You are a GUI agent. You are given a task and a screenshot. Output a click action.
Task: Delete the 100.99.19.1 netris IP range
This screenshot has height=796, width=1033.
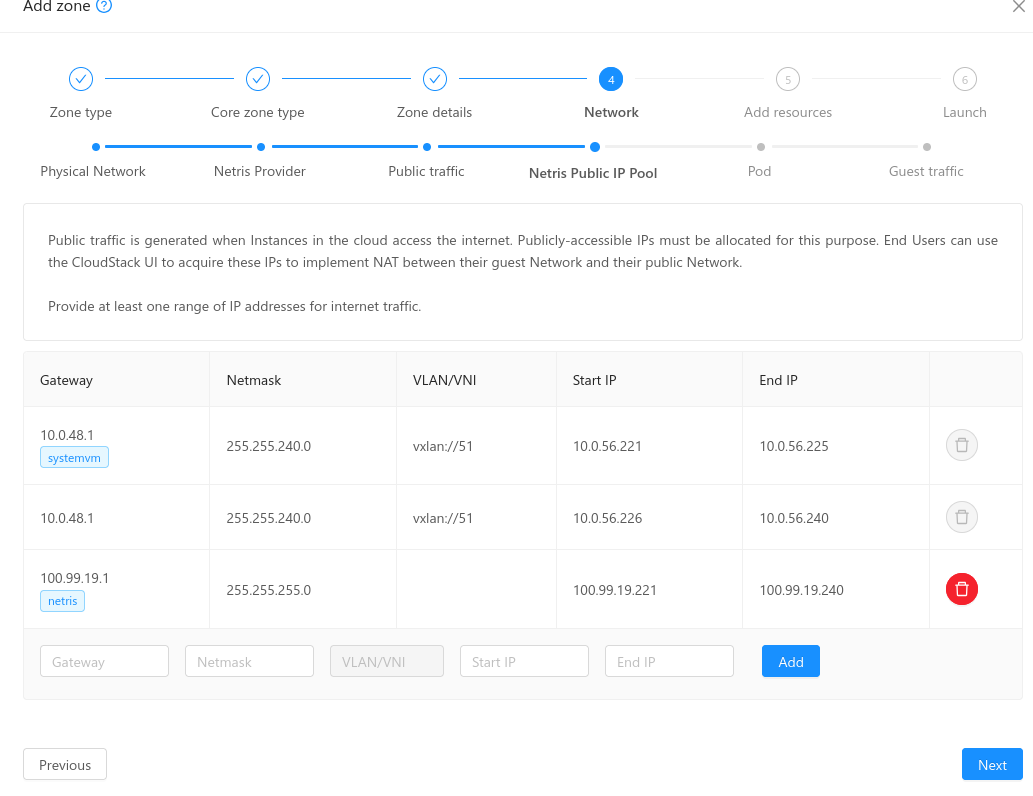961,589
